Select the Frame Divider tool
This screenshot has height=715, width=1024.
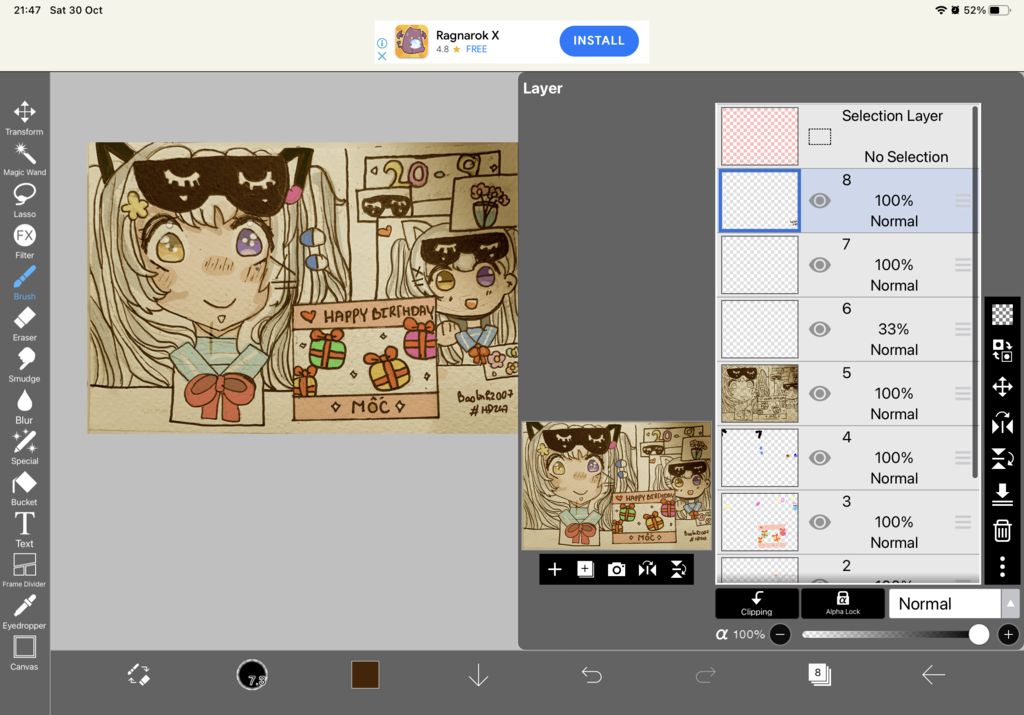(x=24, y=571)
